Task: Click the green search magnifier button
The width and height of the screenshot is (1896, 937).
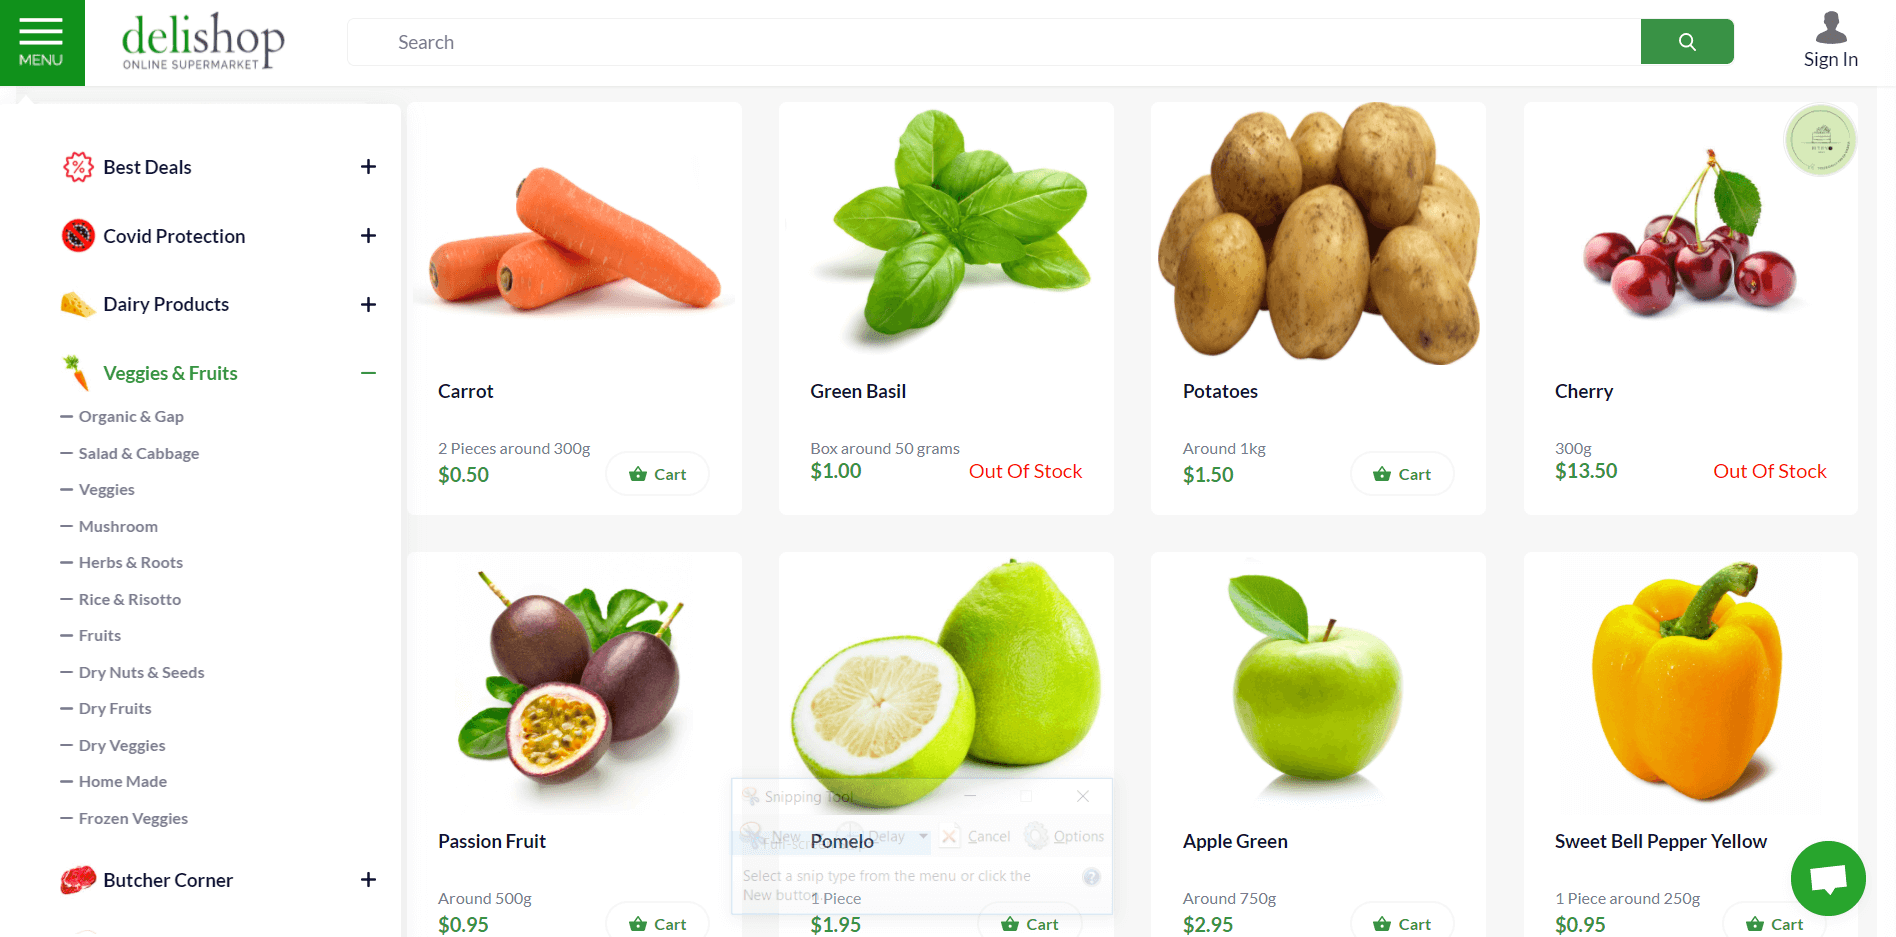Action: (x=1687, y=42)
